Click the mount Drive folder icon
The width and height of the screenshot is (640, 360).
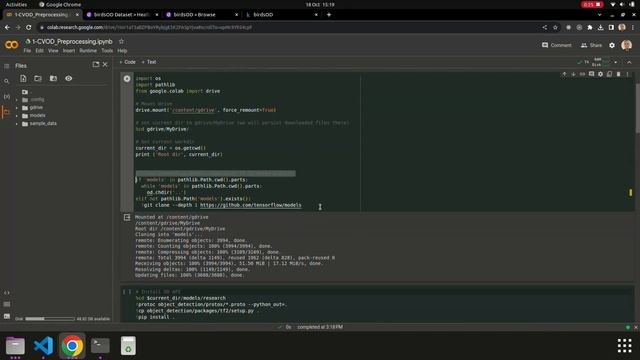(53, 78)
